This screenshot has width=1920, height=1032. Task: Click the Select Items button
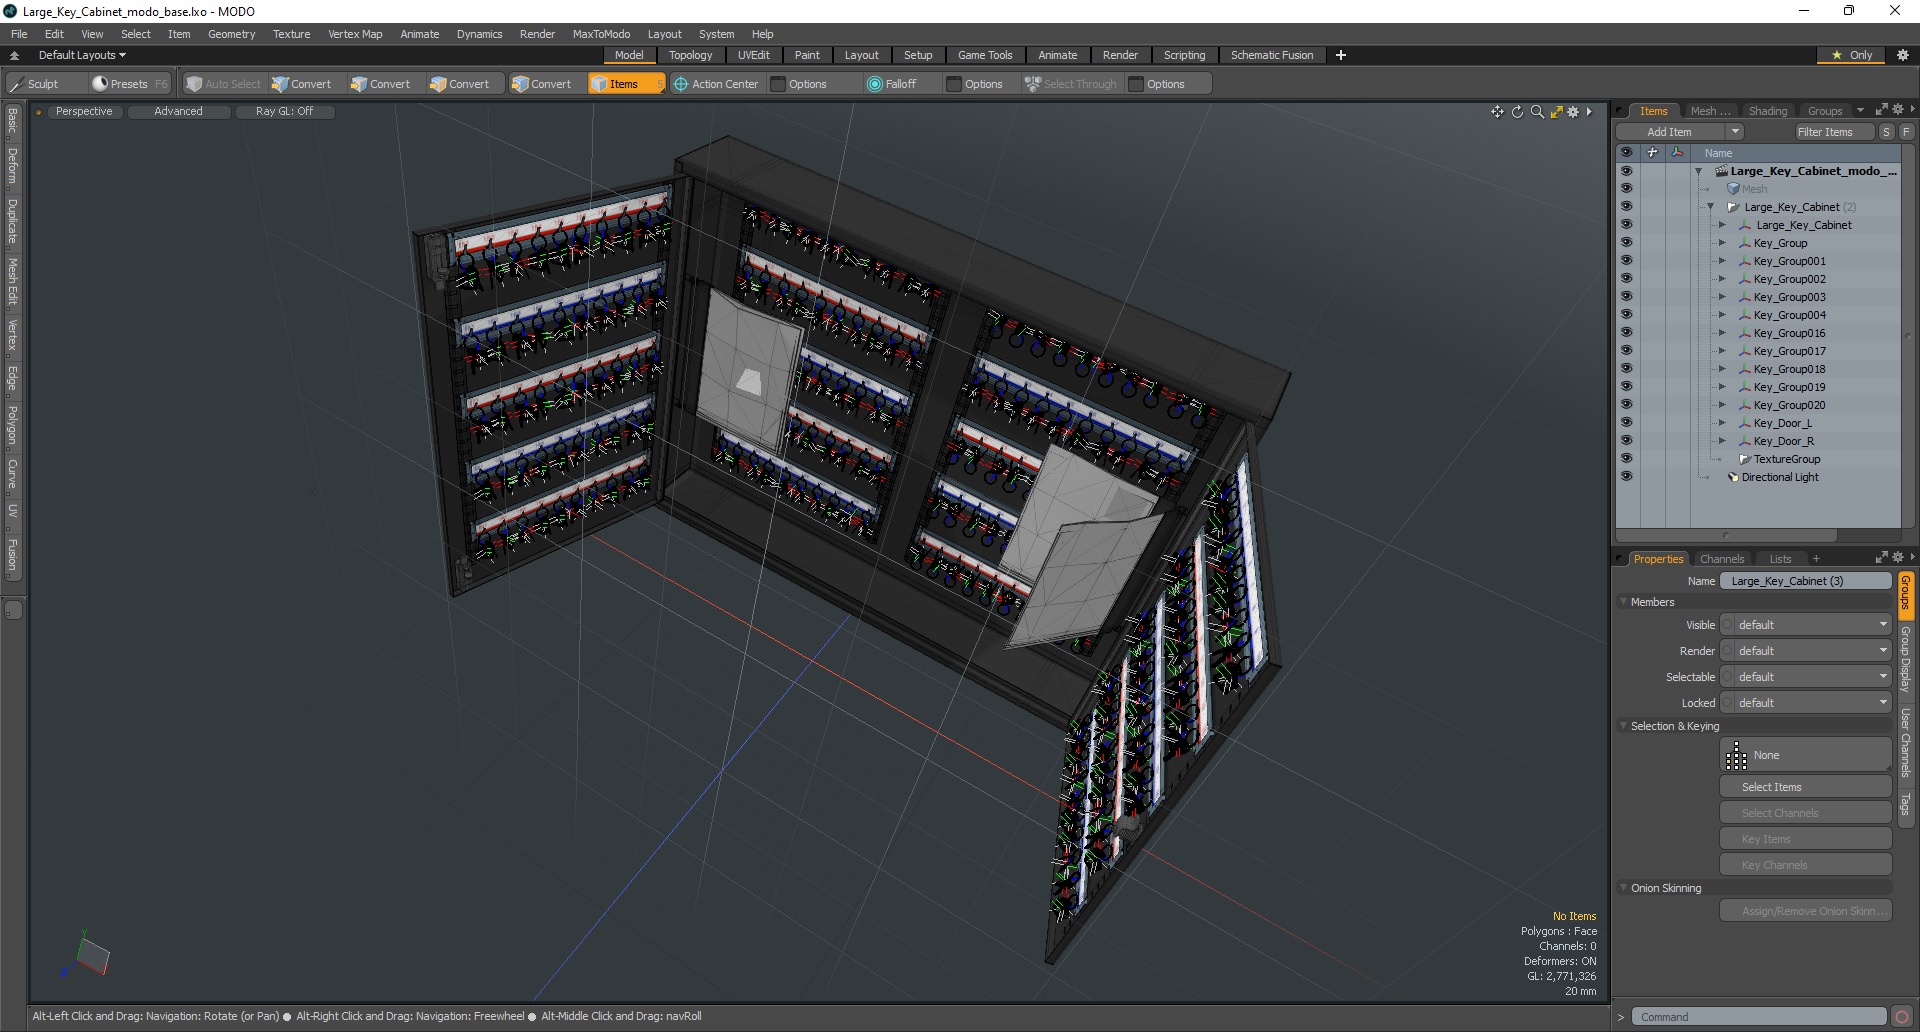[1806, 787]
